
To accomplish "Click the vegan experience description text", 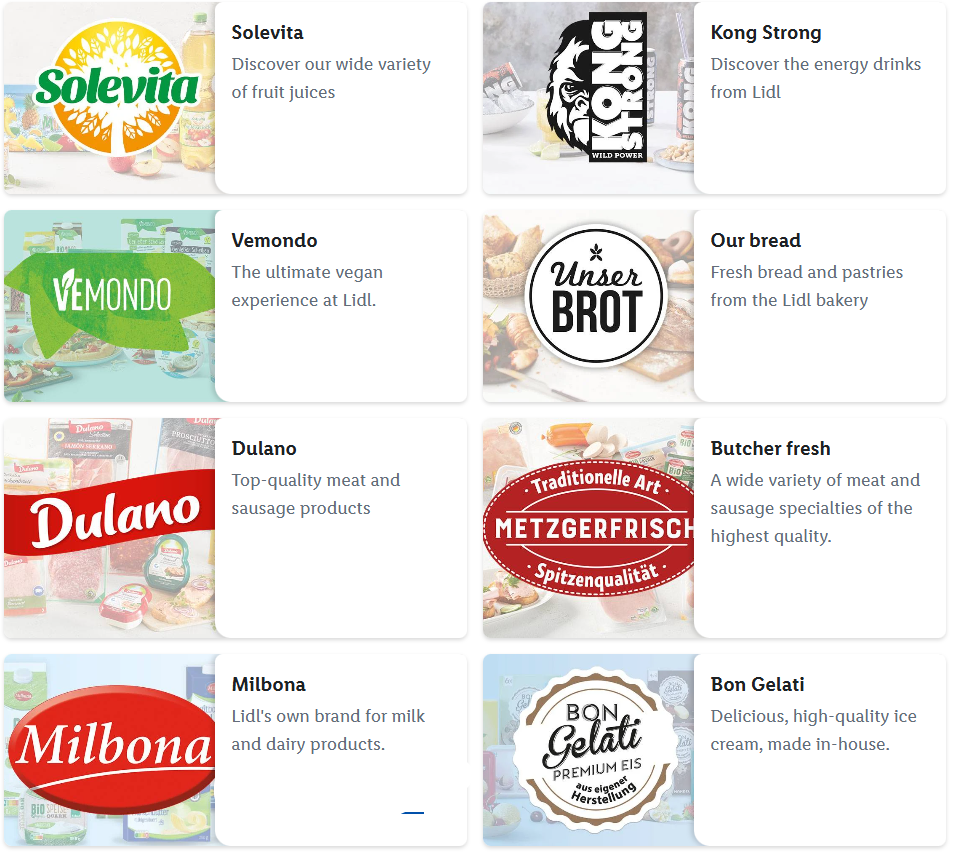I will click(306, 286).
